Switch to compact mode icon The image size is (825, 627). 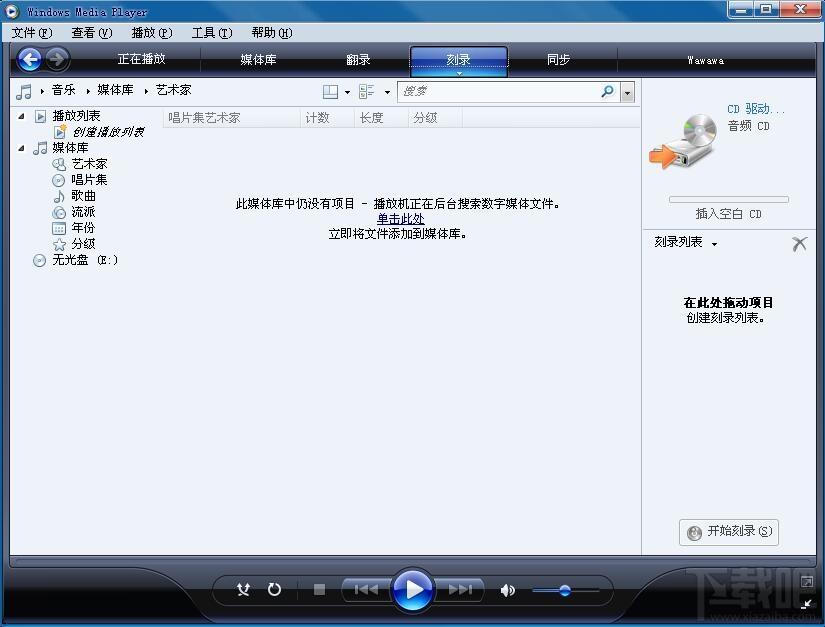click(x=807, y=603)
